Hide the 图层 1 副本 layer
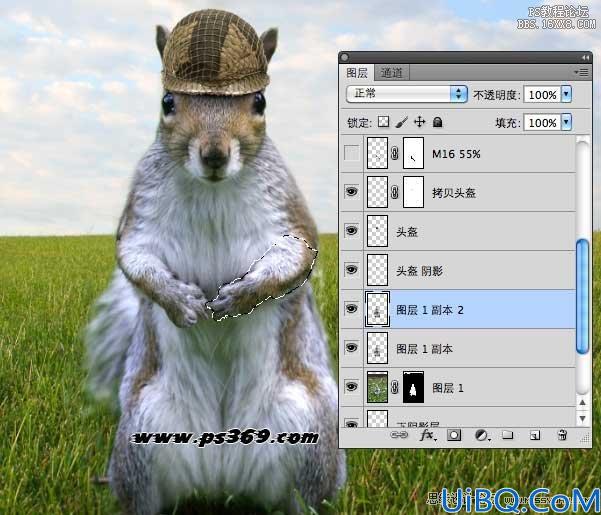The width and height of the screenshot is (601, 515). coord(351,348)
